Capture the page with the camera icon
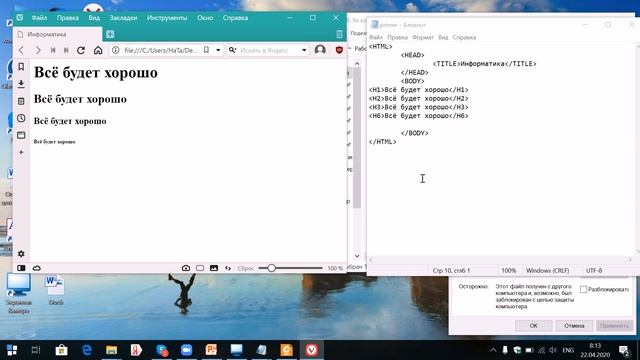 [x=186, y=268]
